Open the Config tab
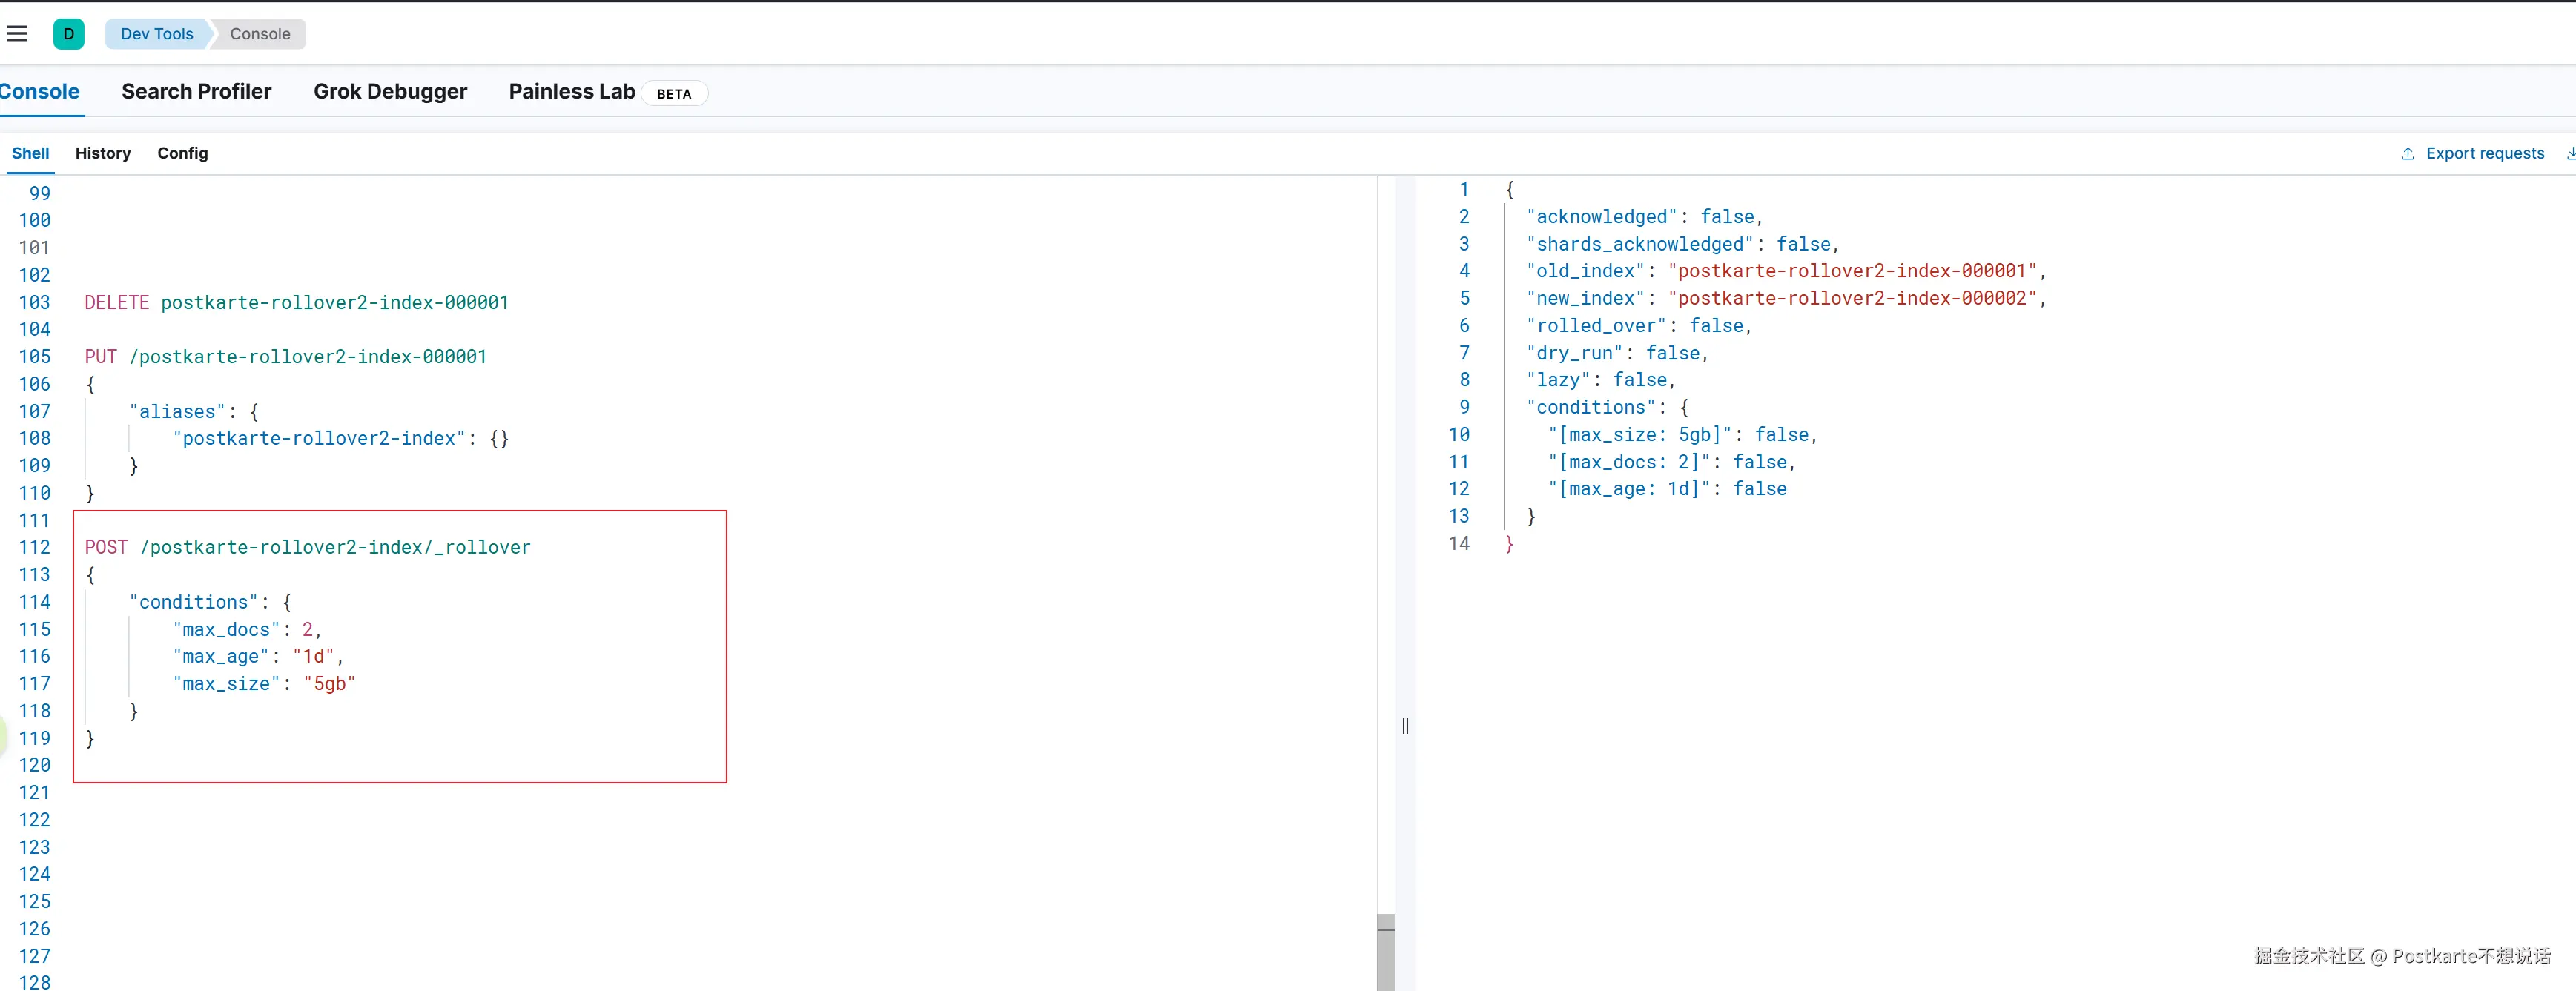2576x991 pixels. pos(182,153)
